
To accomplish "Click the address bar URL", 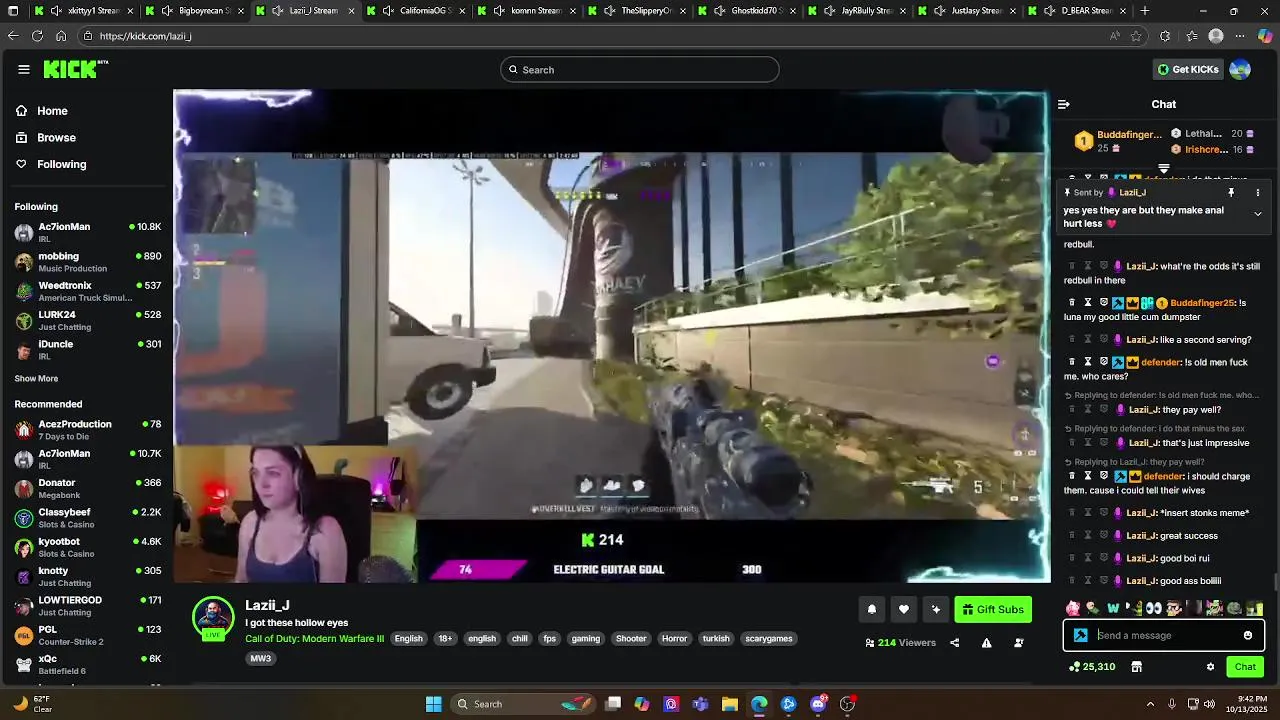I will [146, 36].
